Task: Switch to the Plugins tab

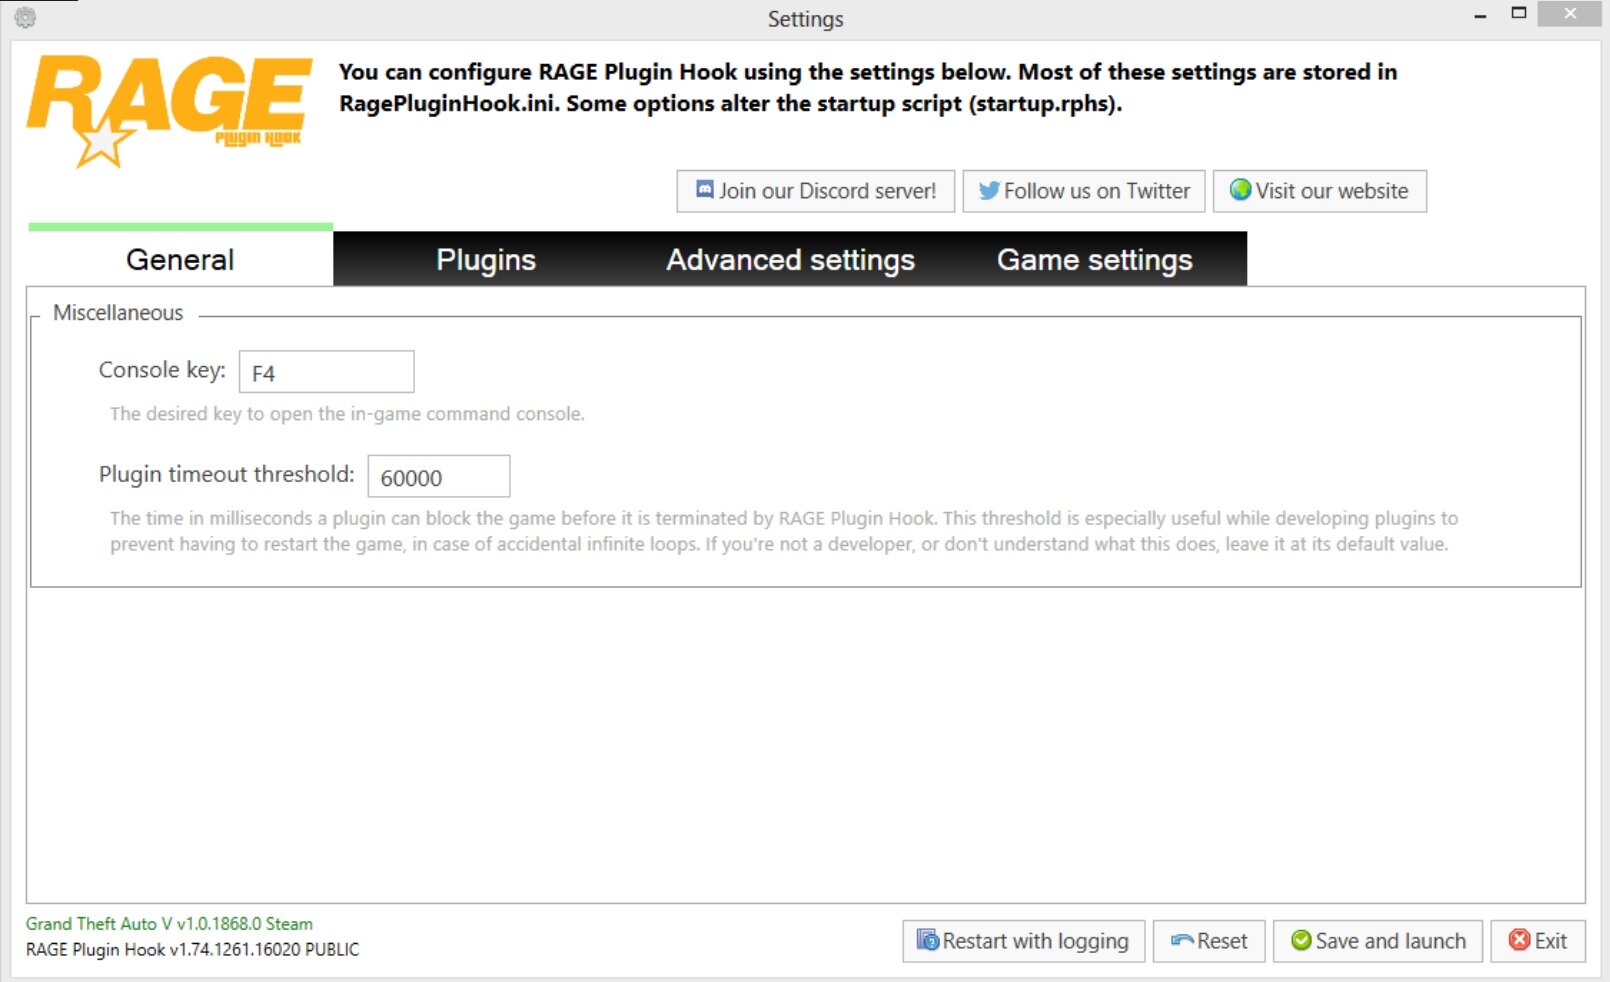Action: click(x=486, y=259)
